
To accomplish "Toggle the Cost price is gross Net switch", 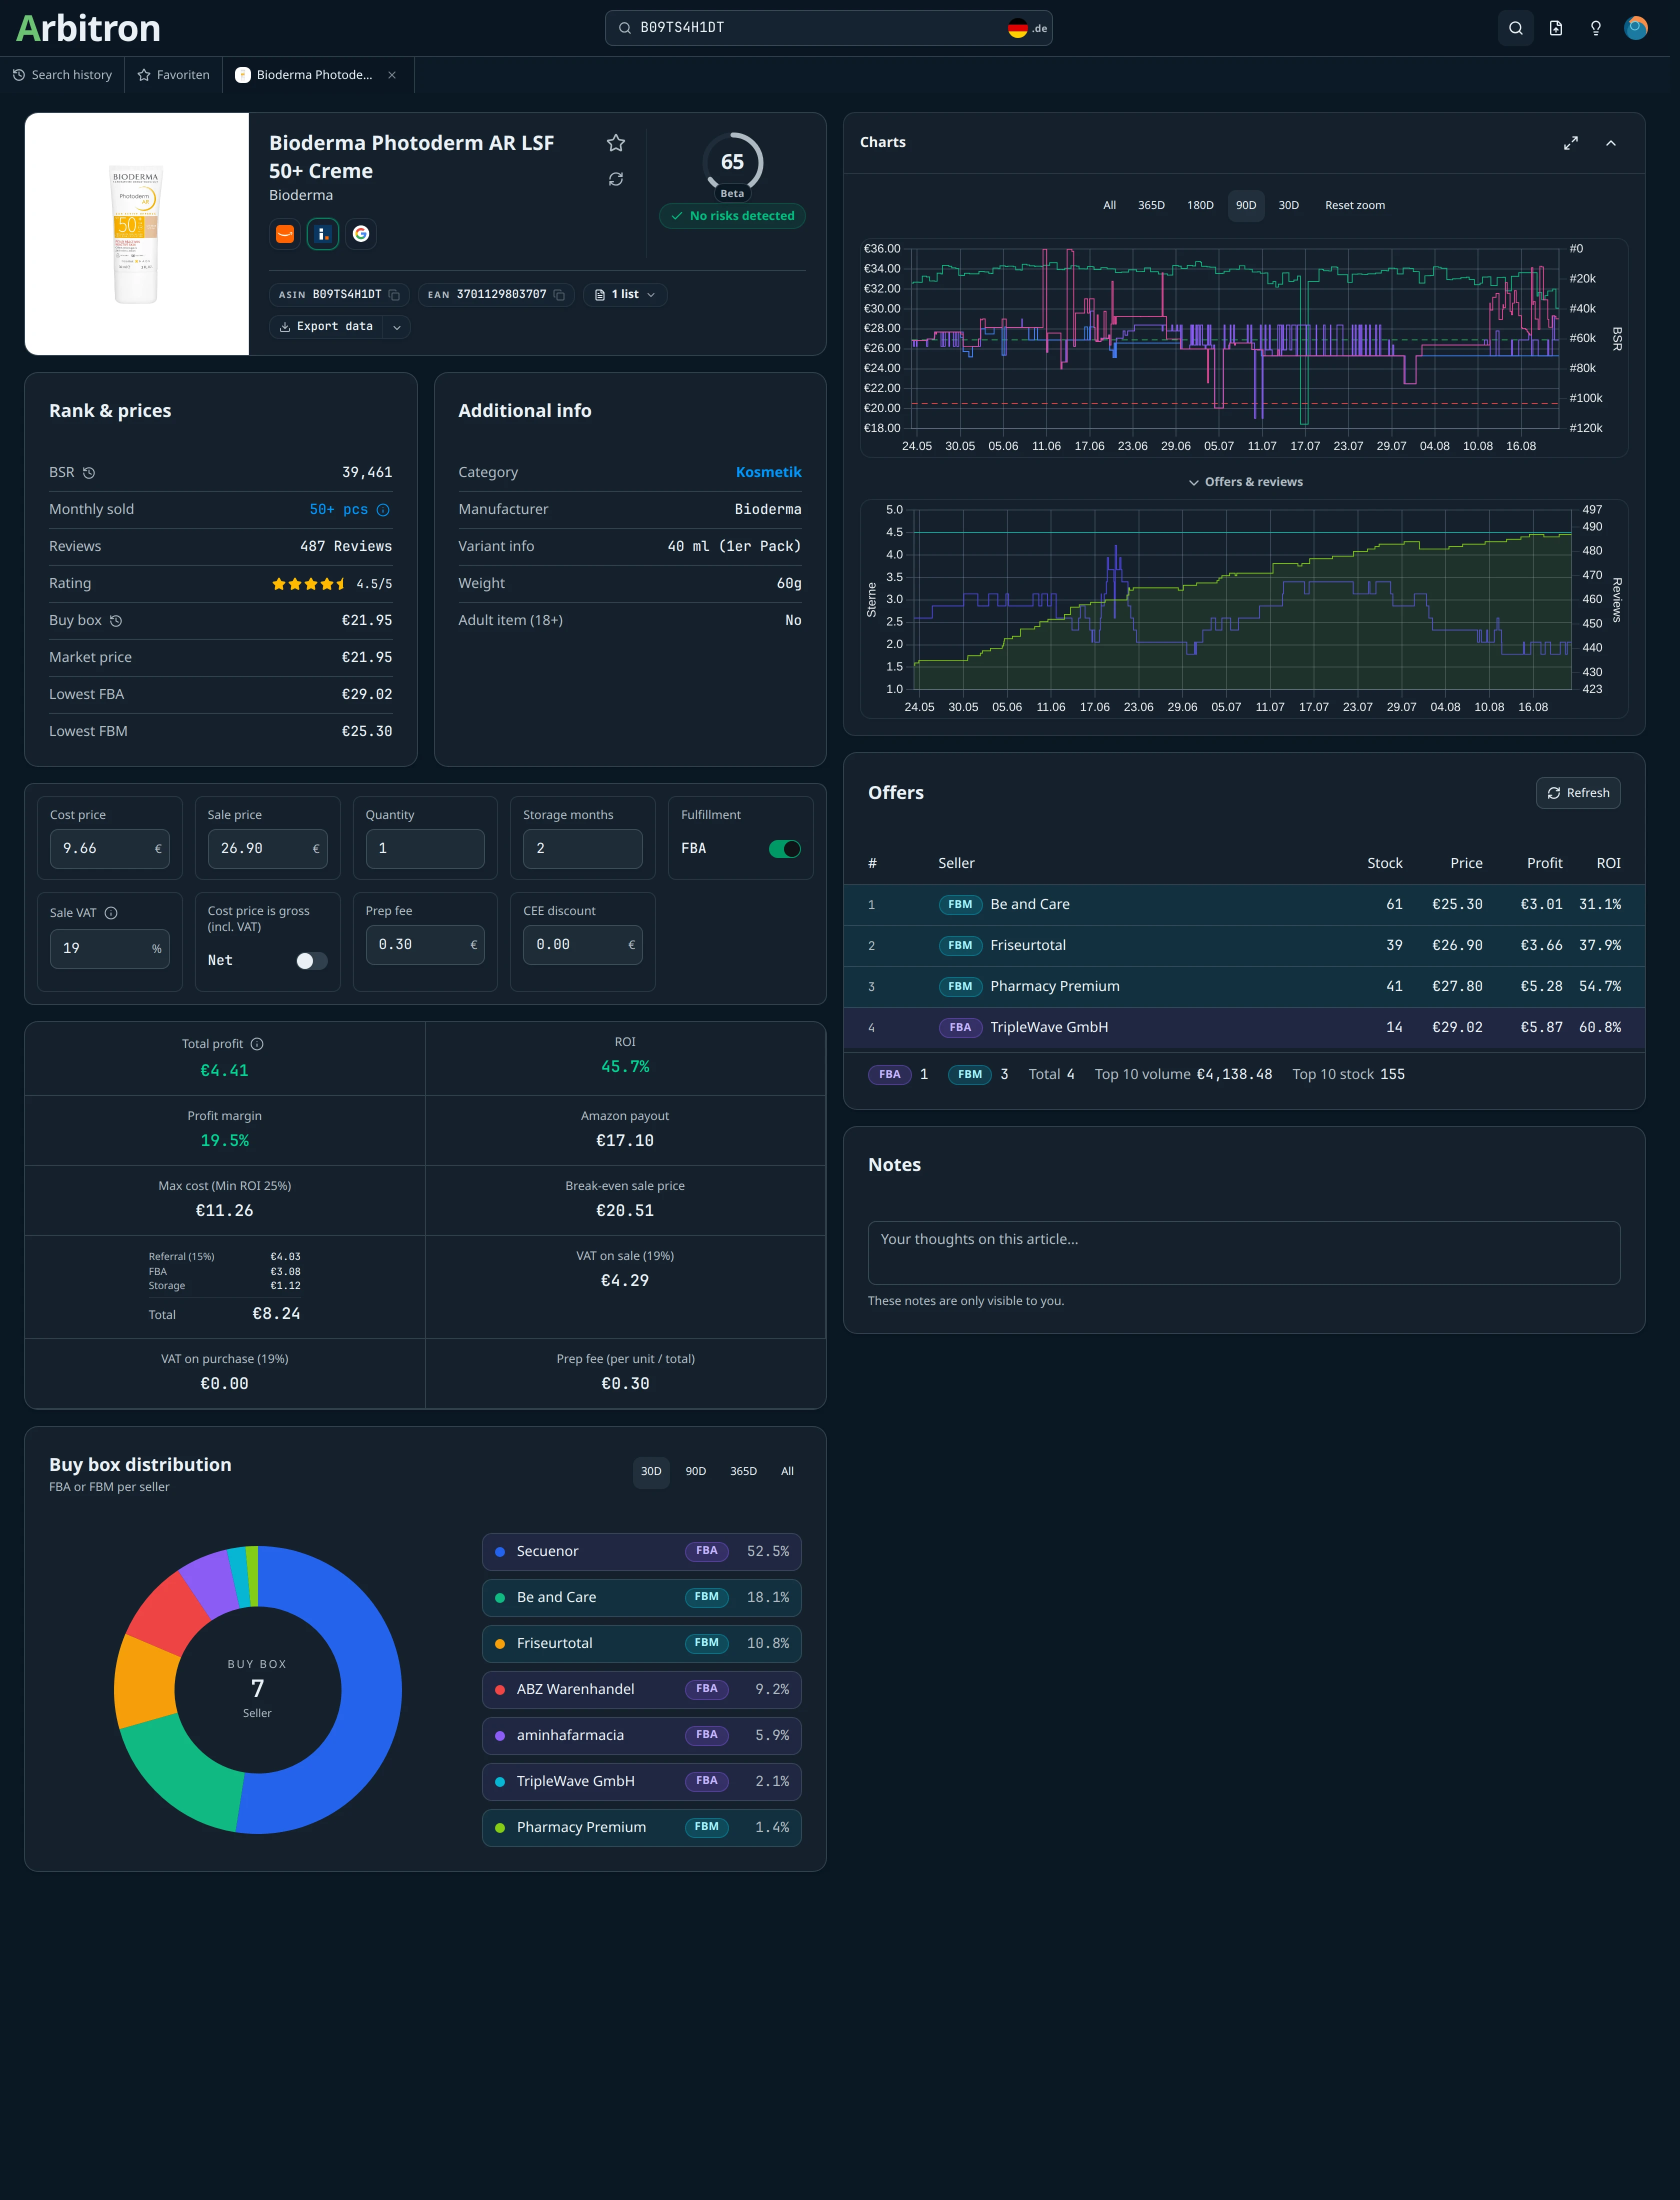I will click(311, 961).
